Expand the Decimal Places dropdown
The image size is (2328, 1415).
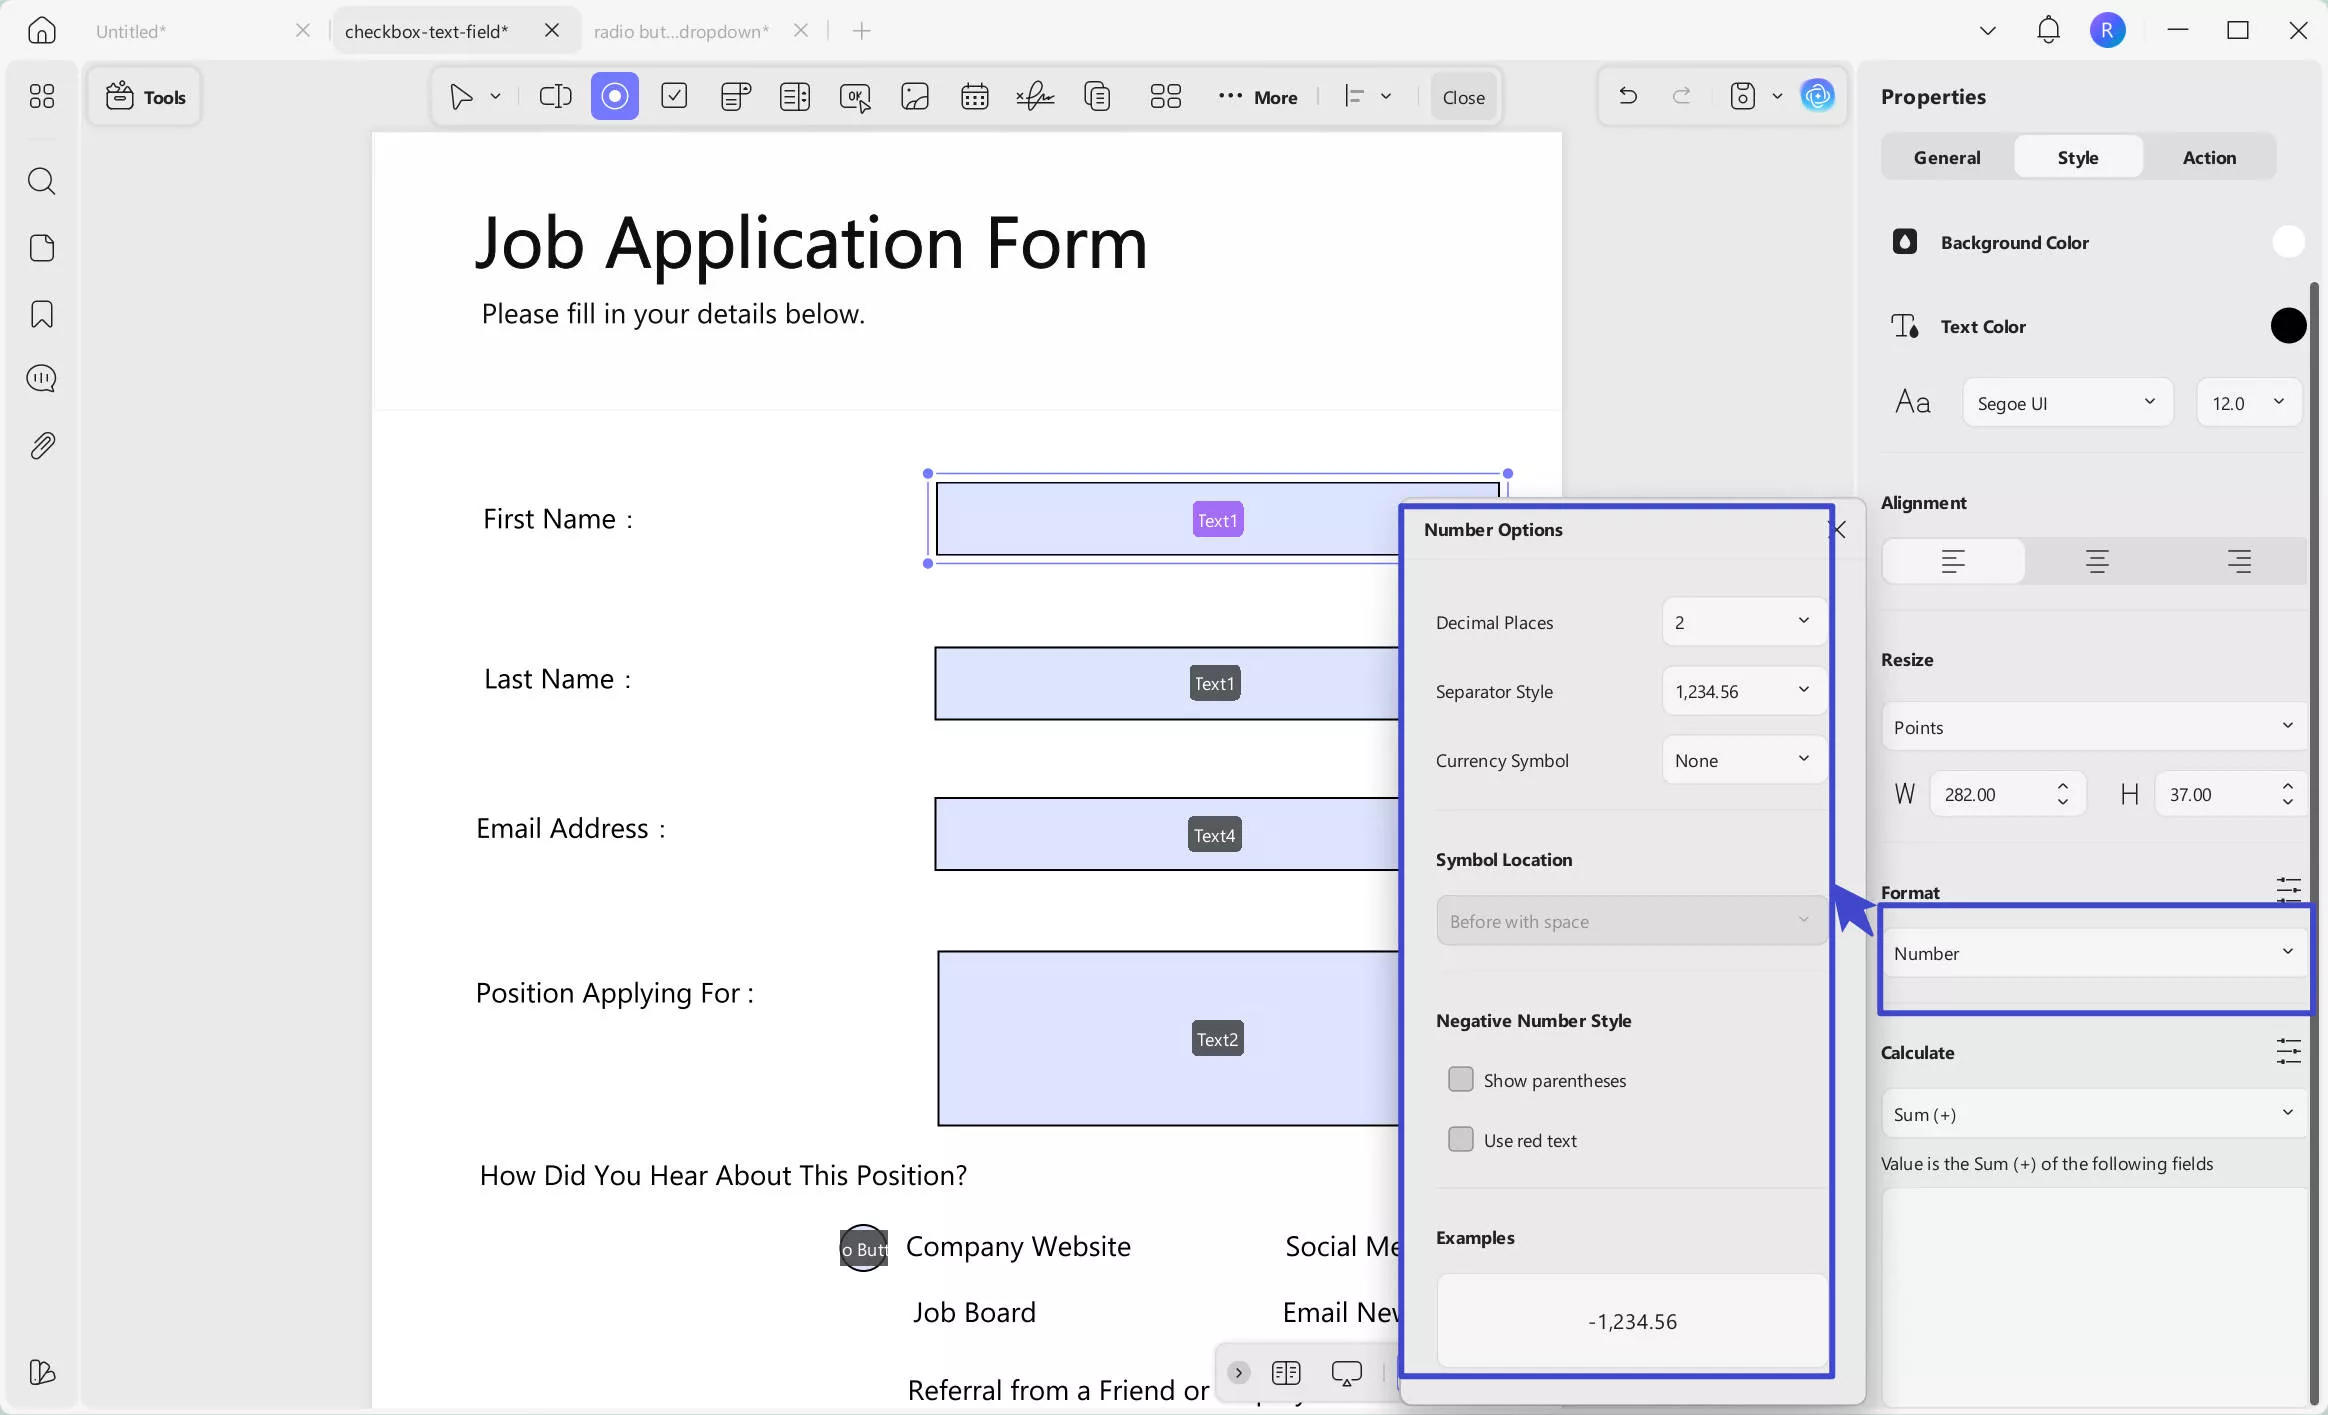coord(1743,622)
